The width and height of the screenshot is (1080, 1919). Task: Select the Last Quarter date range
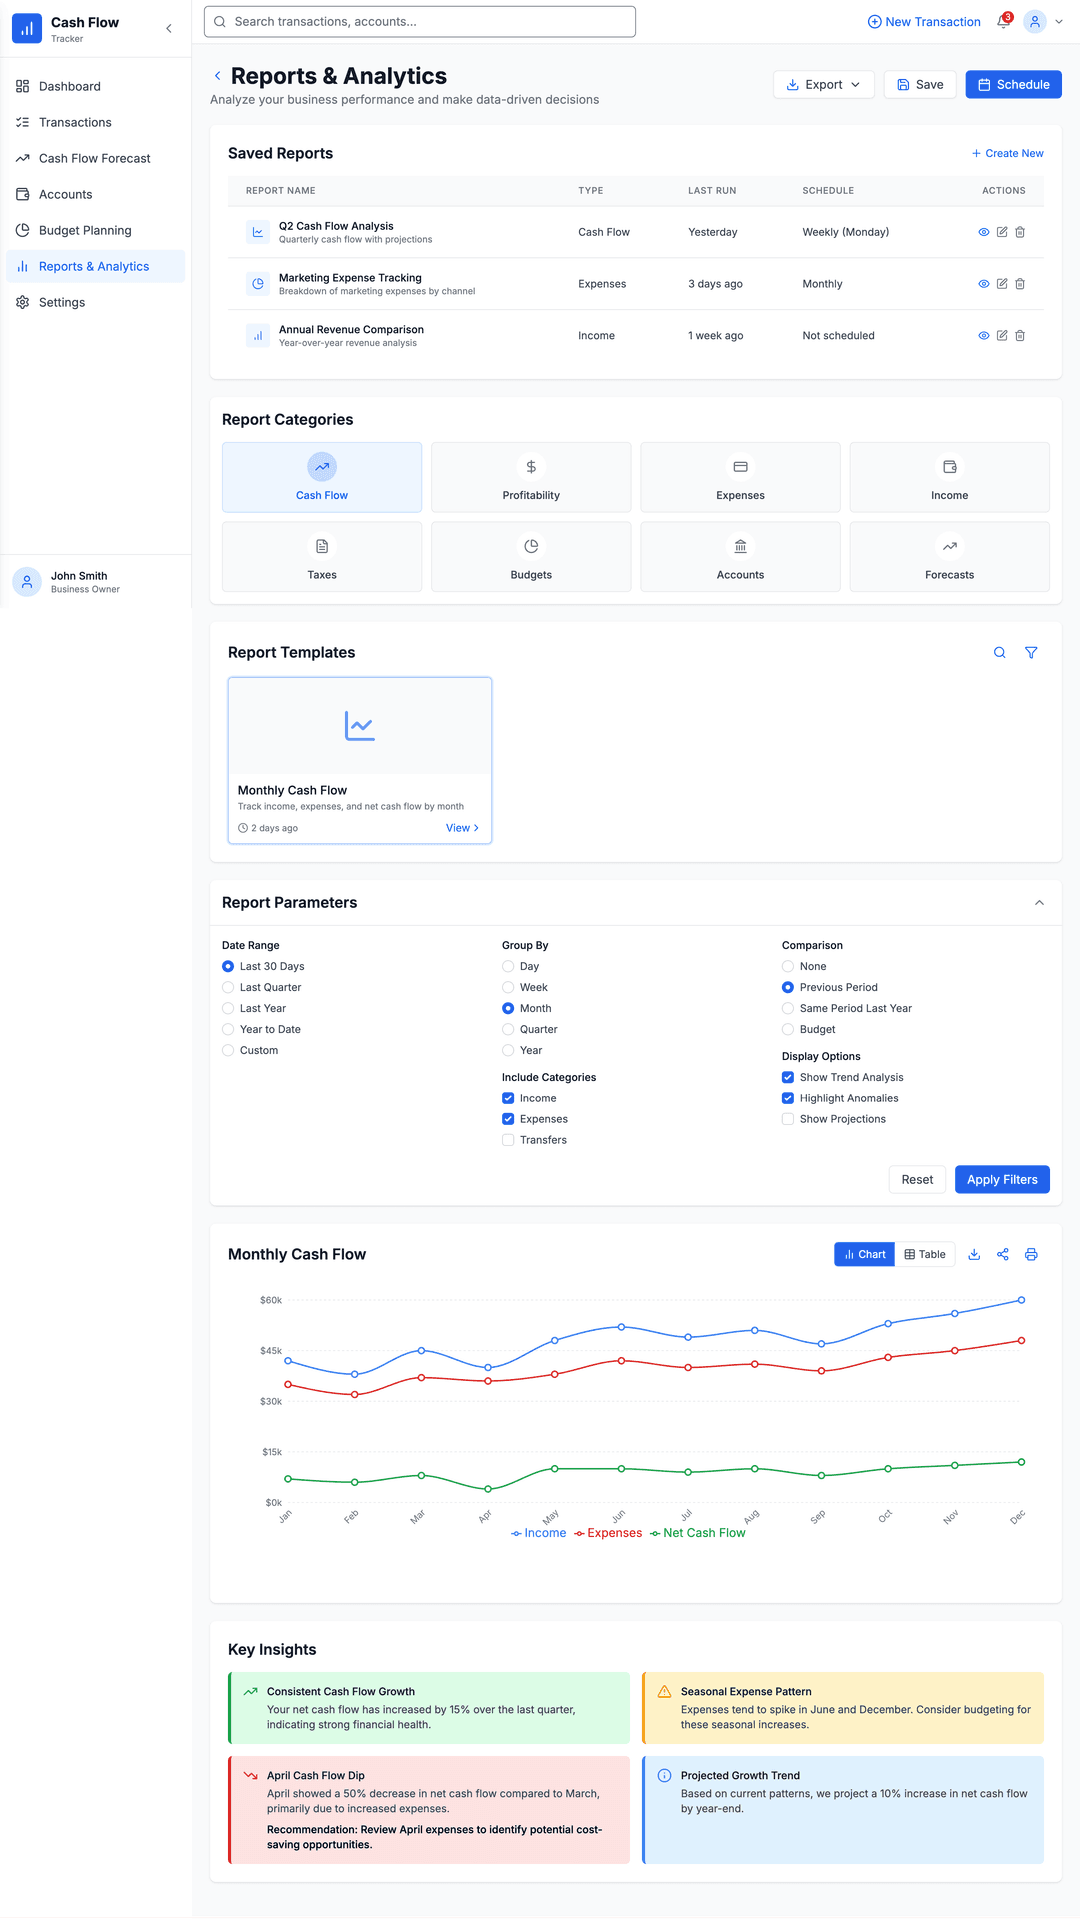pos(228,987)
